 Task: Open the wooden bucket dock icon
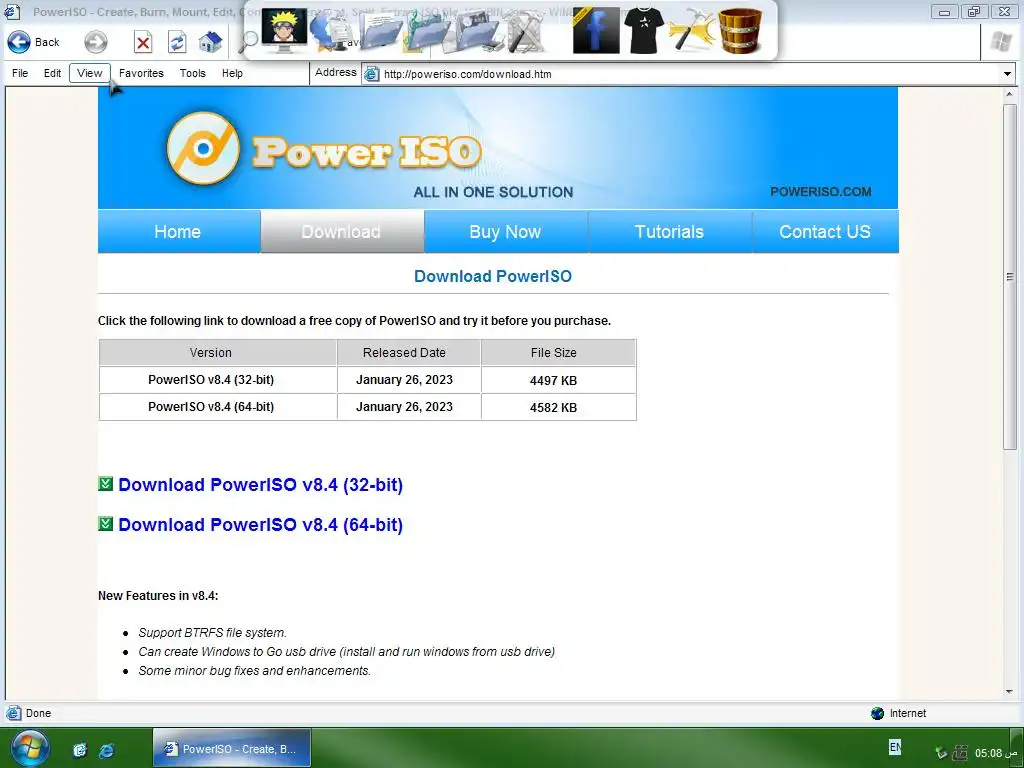tap(740, 30)
